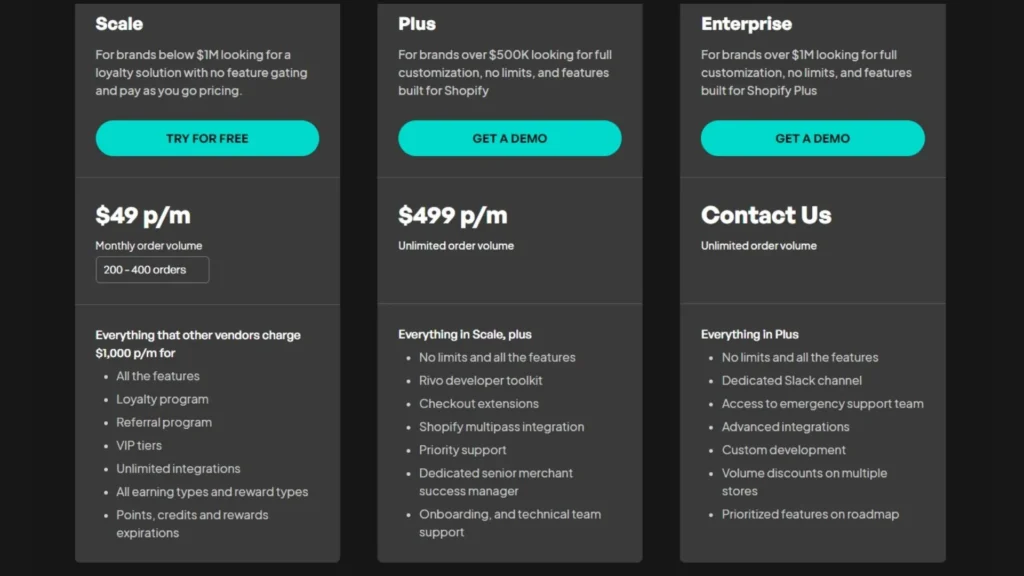Screen dimensions: 1024x576
Task: Click the "Referral program" feature item
Action: (164, 422)
